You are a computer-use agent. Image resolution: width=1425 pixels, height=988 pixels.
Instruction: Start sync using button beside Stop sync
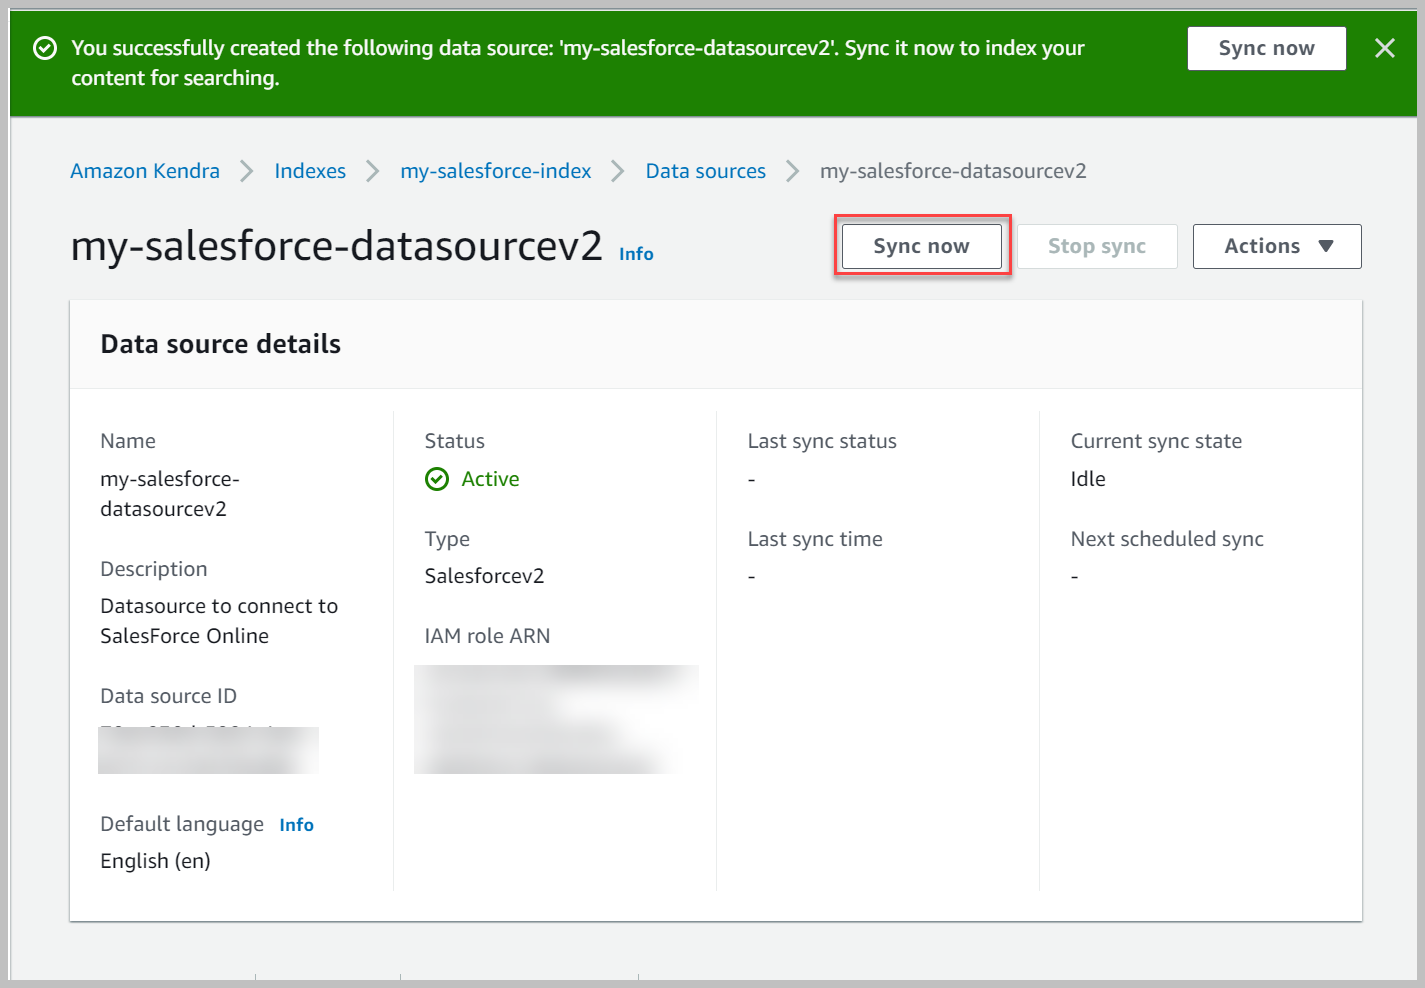click(921, 246)
